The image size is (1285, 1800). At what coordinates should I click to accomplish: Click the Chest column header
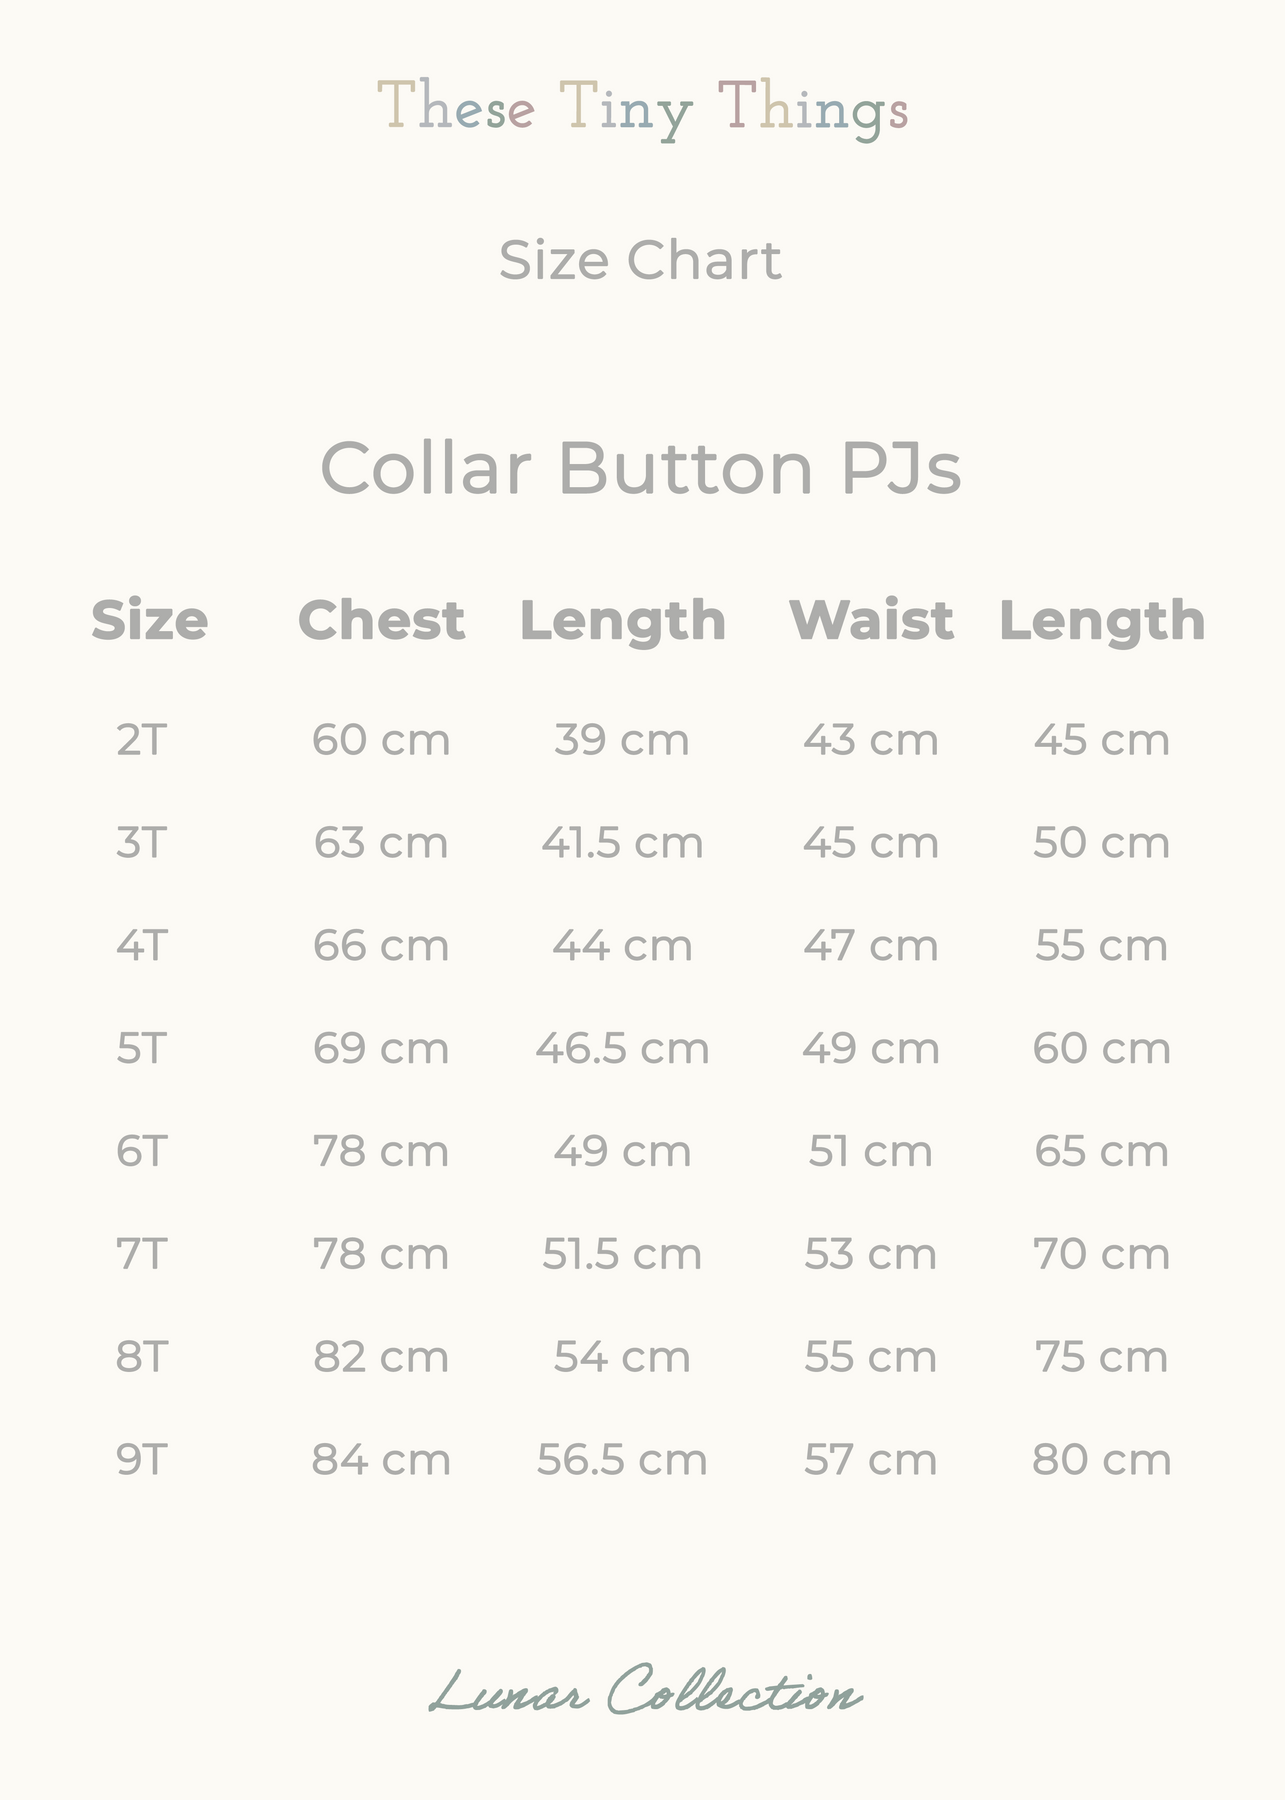(x=381, y=620)
